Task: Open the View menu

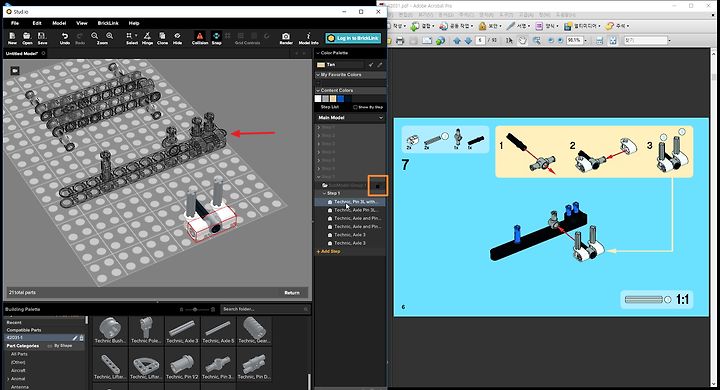Action: (82, 23)
